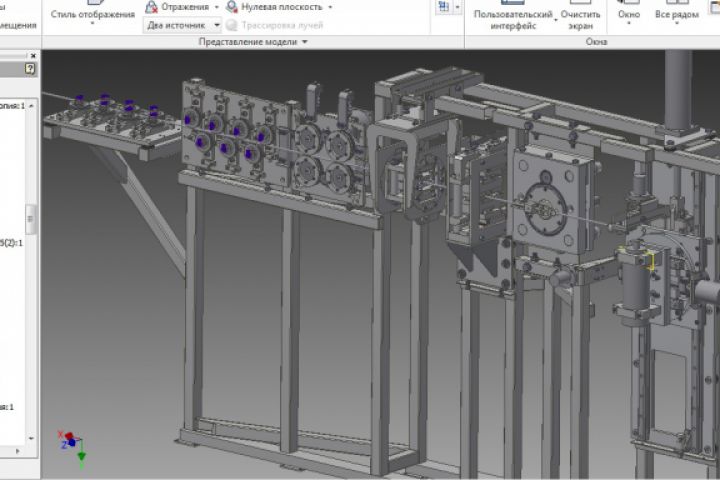
Task: Expand the Нулевая плоскость dropdown arrow
Action: (330, 7)
